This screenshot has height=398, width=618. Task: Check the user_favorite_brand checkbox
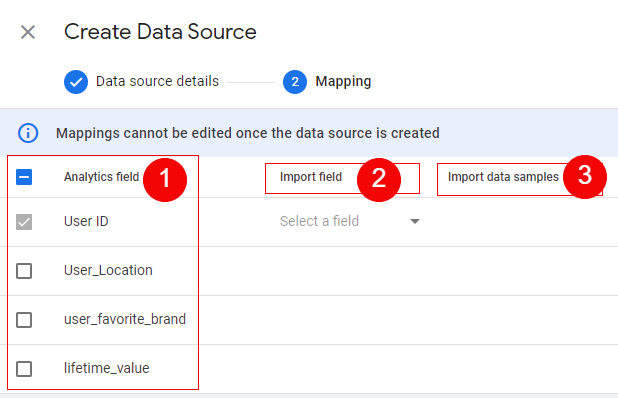(x=24, y=320)
